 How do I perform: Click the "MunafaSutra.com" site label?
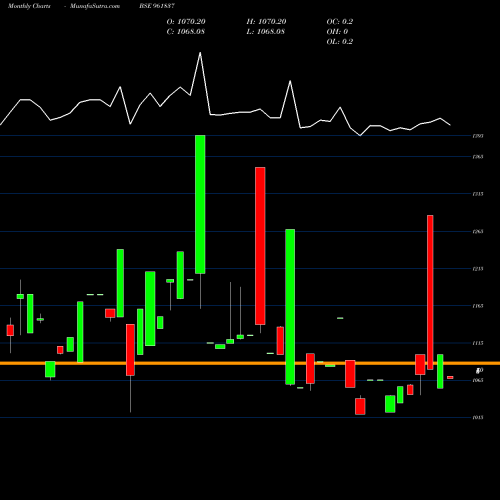tap(95, 6)
